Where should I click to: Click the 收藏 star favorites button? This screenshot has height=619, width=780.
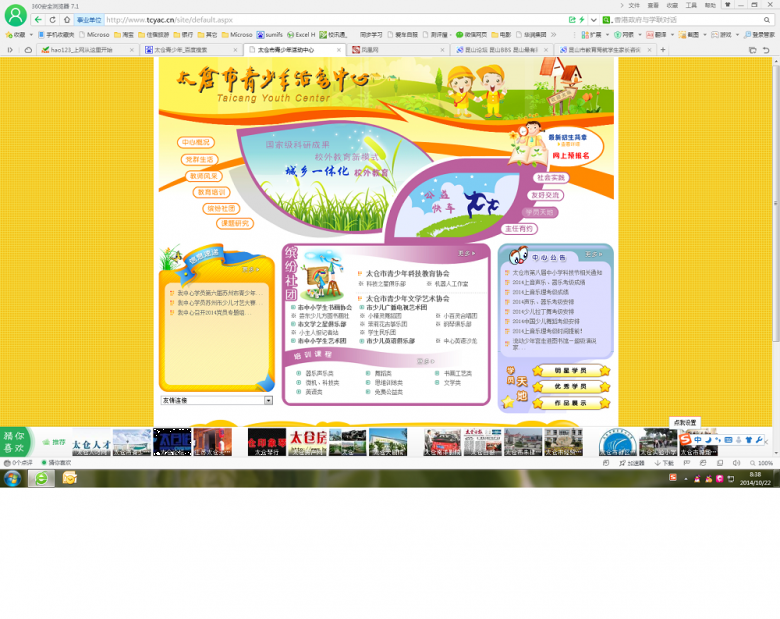(x=15, y=35)
